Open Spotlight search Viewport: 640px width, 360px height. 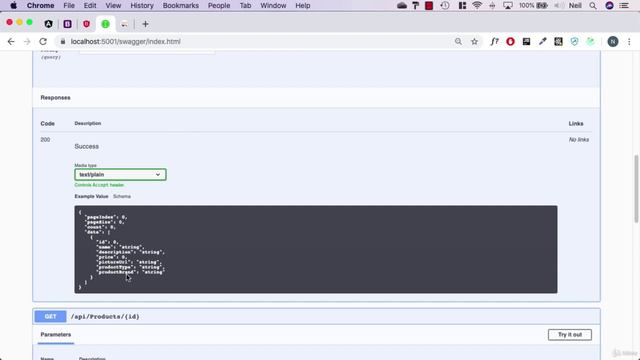click(593, 6)
